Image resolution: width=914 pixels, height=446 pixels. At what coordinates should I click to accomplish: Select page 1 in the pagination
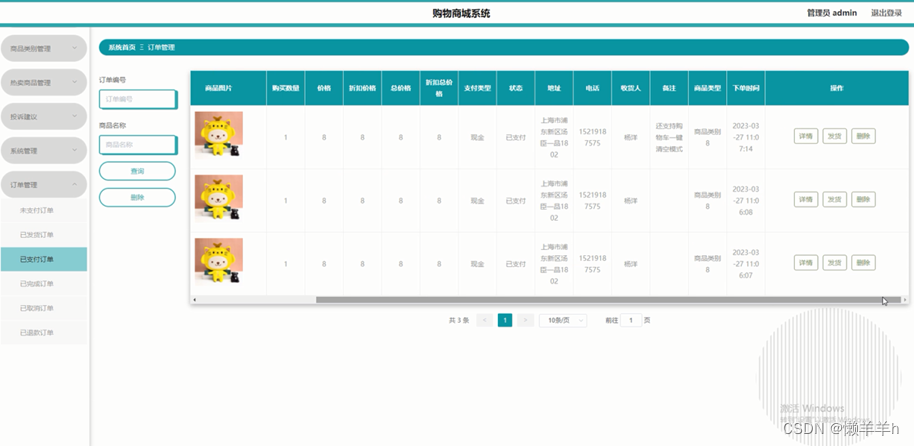(x=505, y=320)
